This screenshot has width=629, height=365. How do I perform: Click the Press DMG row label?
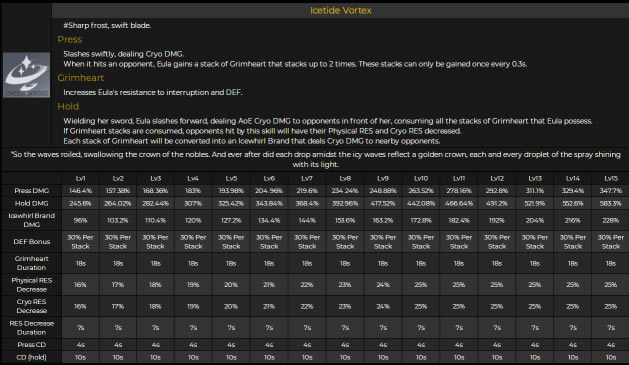click(32, 191)
